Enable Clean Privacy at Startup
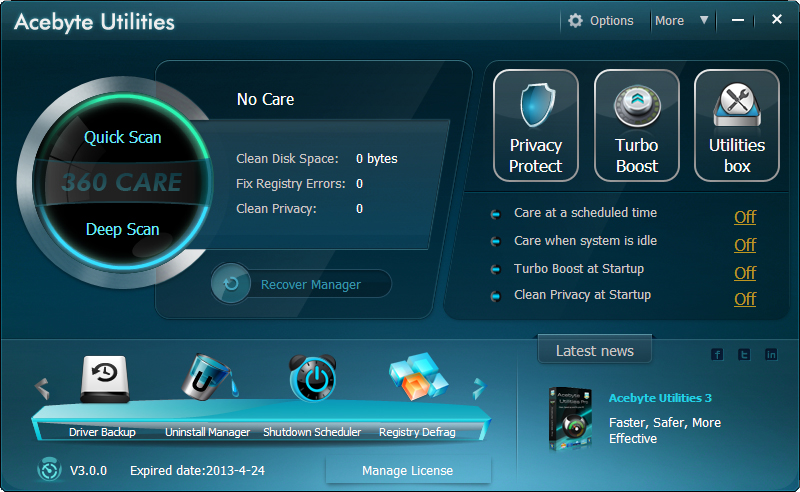The width and height of the screenshot is (800, 492). tap(745, 299)
